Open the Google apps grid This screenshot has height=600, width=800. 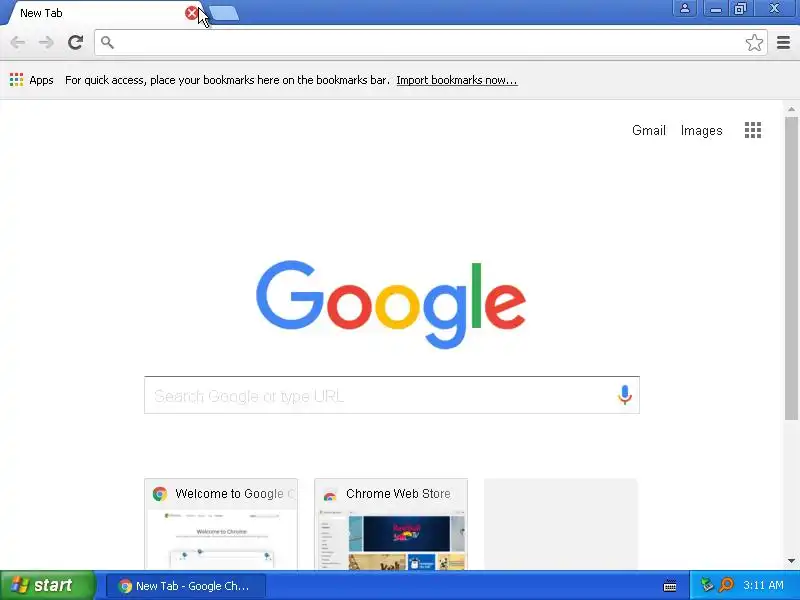(753, 130)
